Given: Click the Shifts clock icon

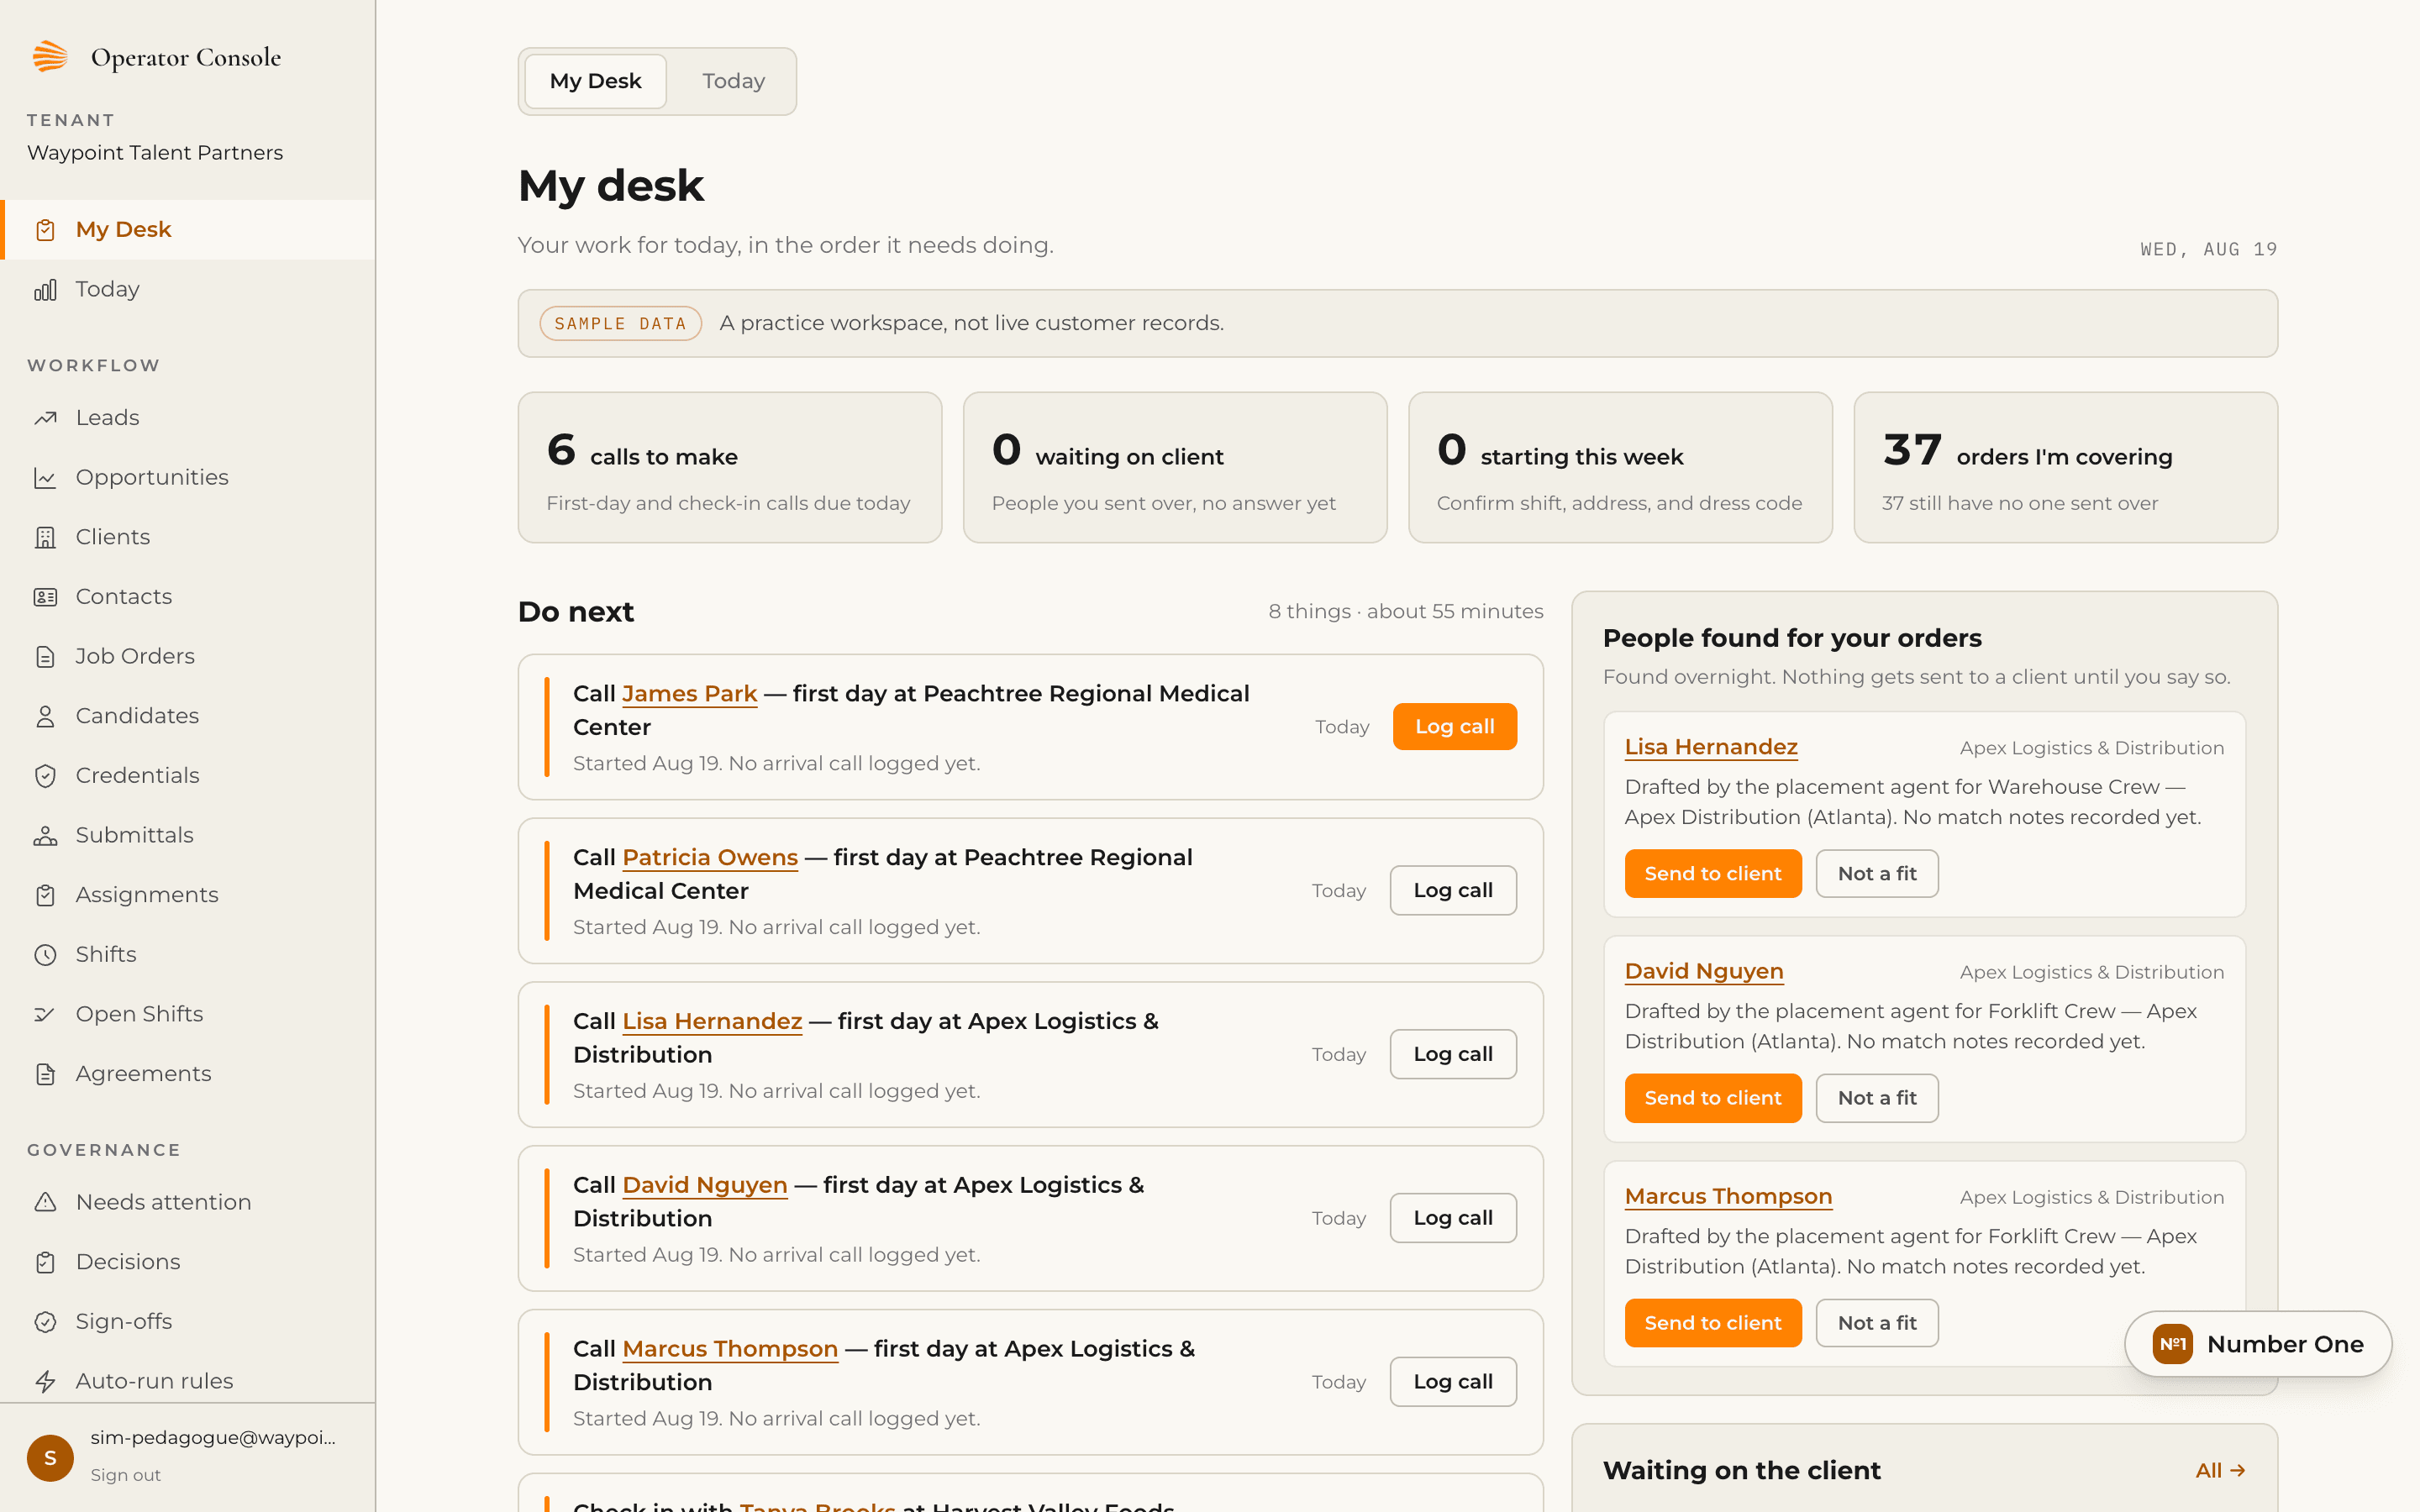Looking at the screenshot, I should click(45, 955).
